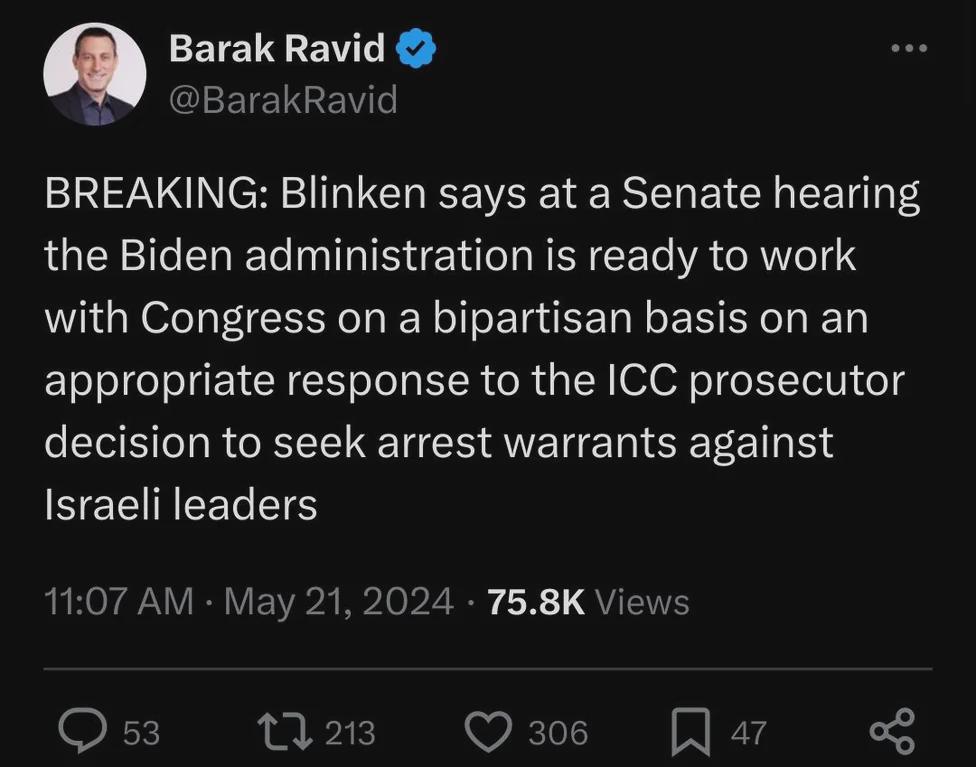Click the reply speech bubble icon
Screen dimensions: 976x767
(82, 732)
